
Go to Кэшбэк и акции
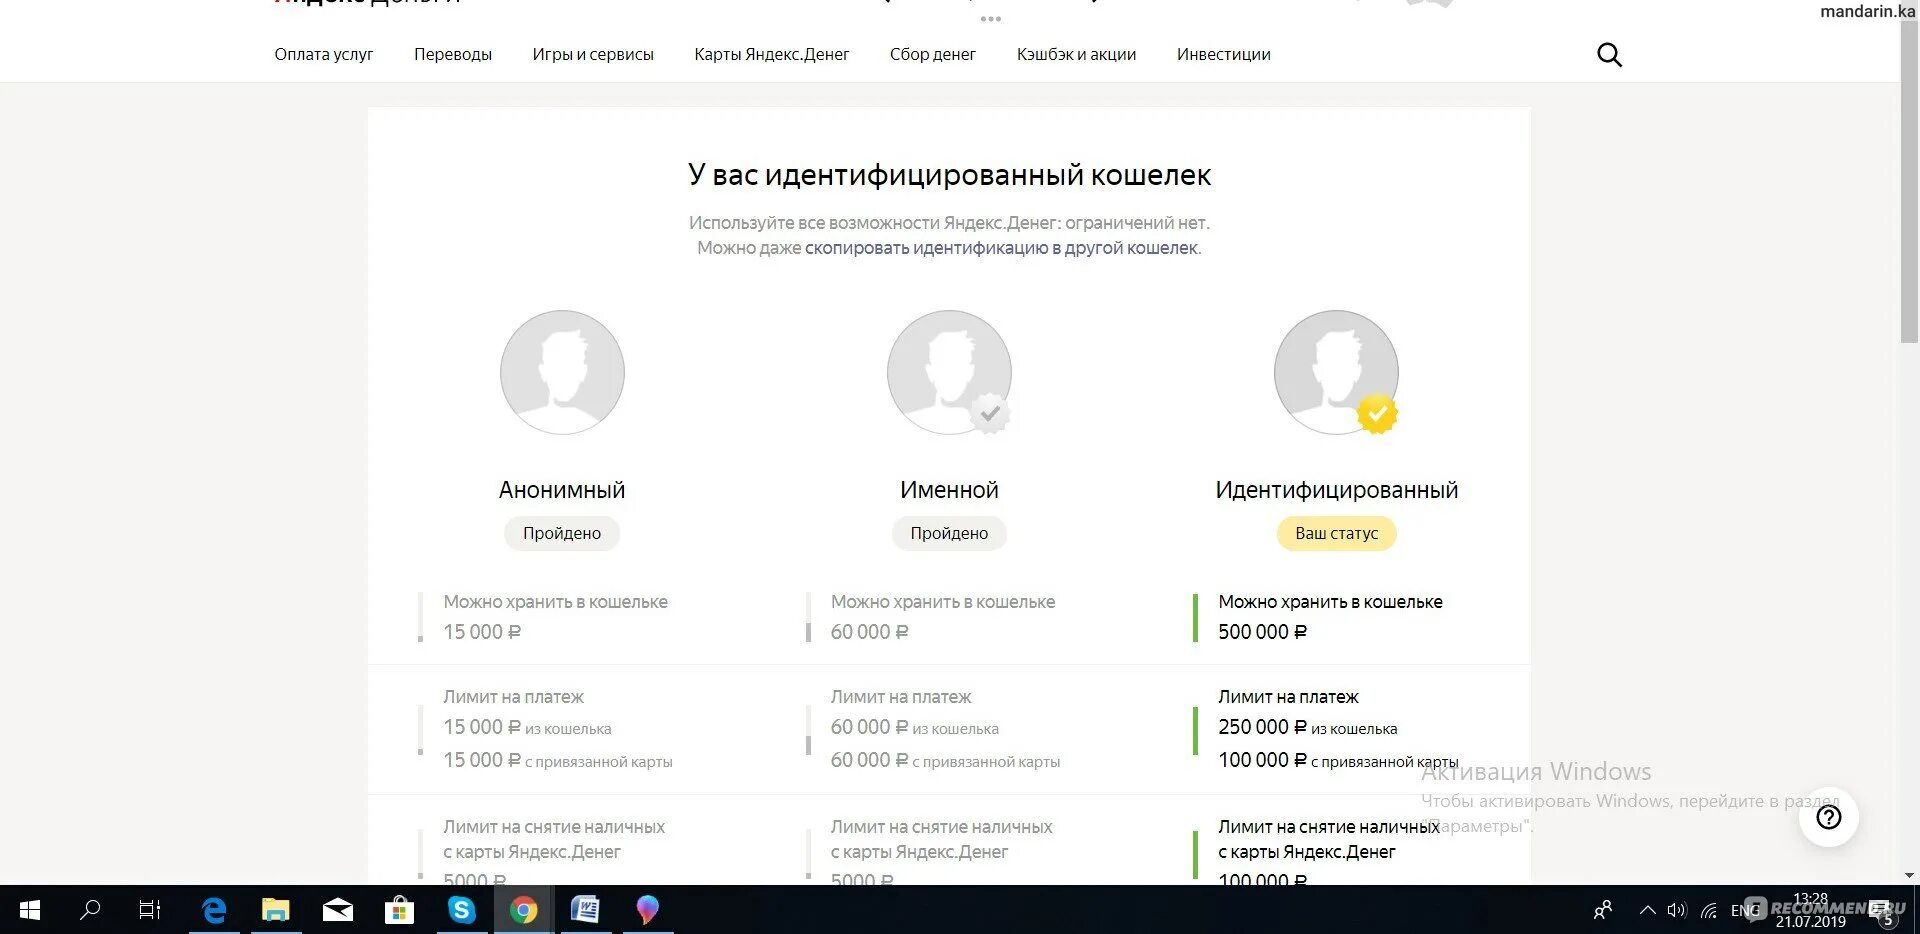pos(1076,54)
